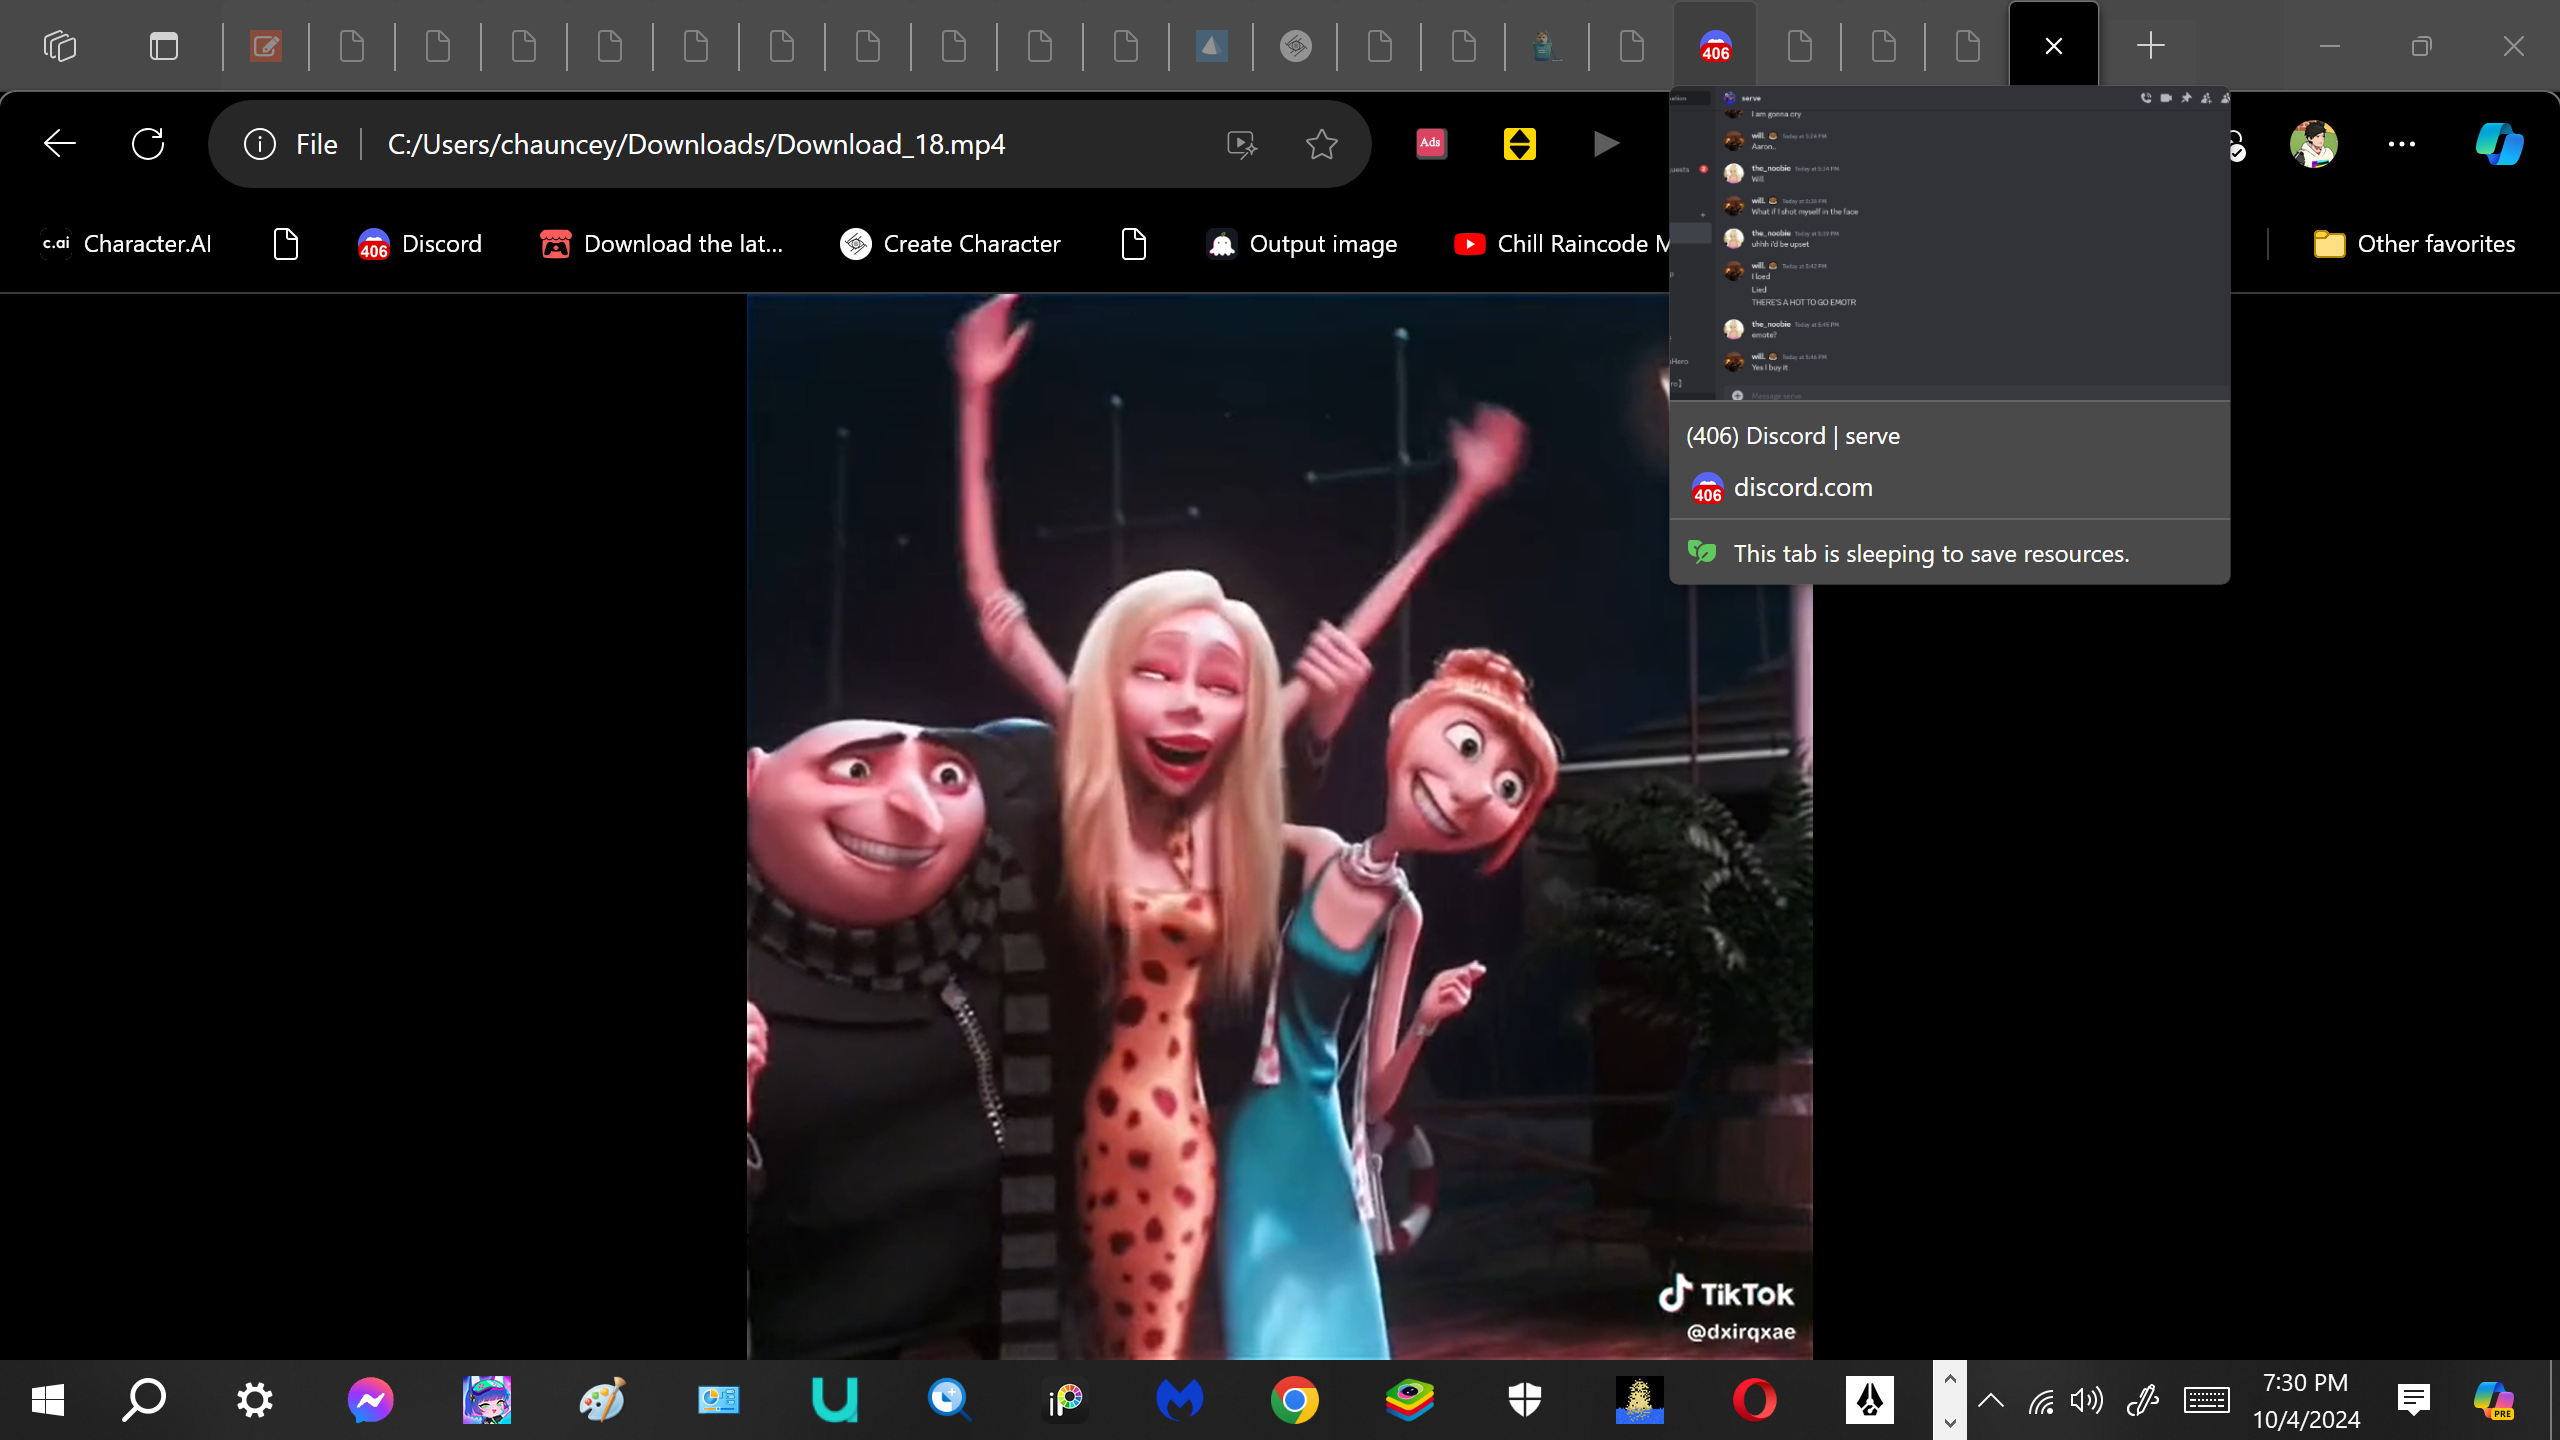Launch the ibisPaint iP app in taskbar
This screenshot has height=1440, width=2560.
(1065, 1400)
